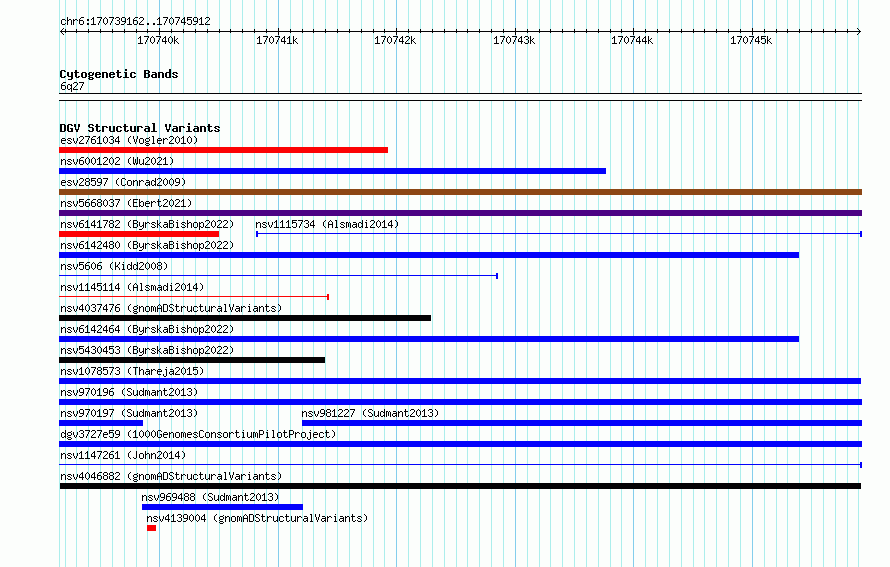The width and height of the screenshot is (890, 567).
Task: Select the blue nsv970196 variant bar
Action: point(460,402)
